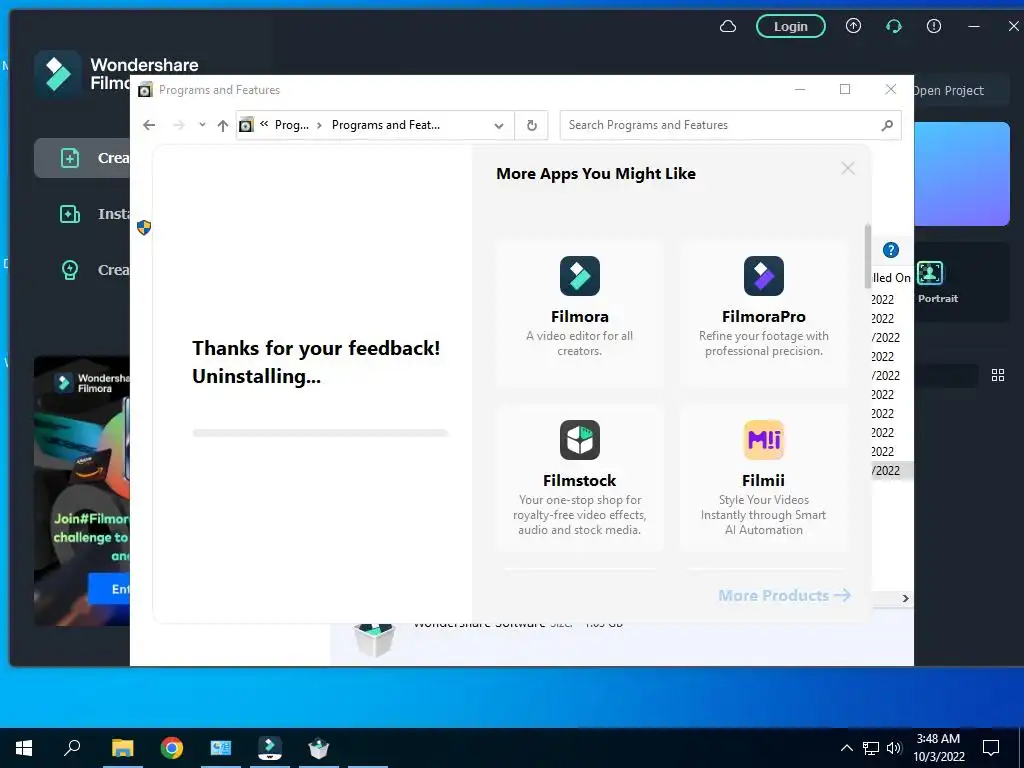Open the Filmora promo banner thumbnail
The image size is (1024, 768).
(x=82, y=490)
